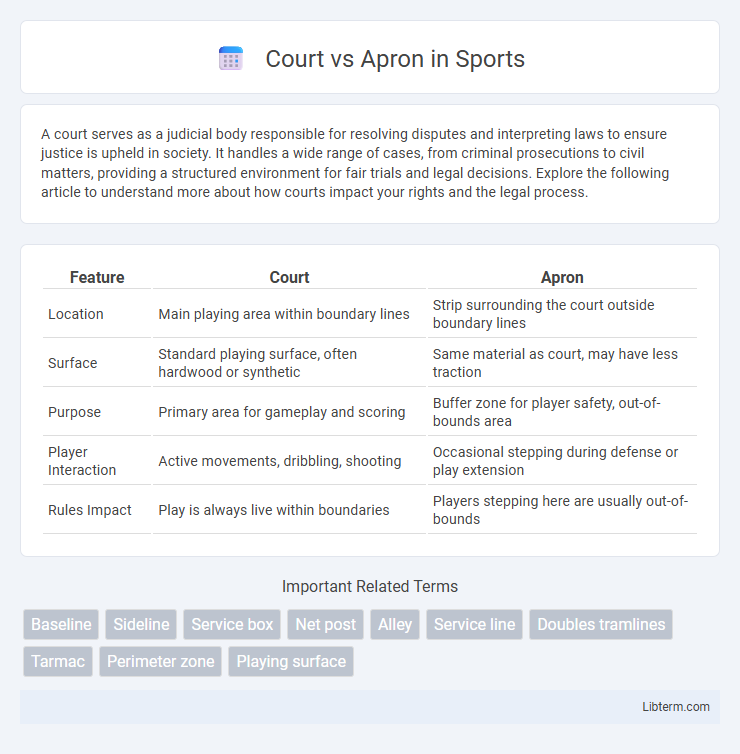Select the Perimeter zone tag

(161, 661)
